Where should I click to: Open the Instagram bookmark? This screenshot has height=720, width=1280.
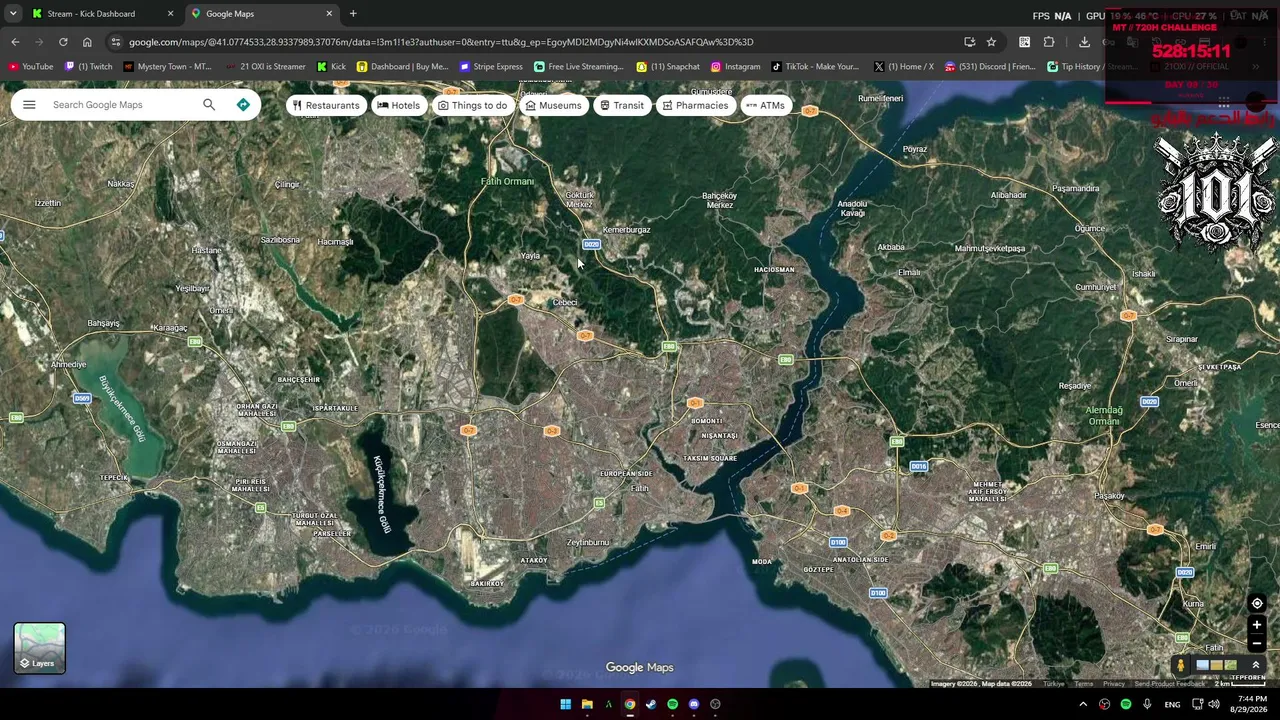click(x=735, y=67)
